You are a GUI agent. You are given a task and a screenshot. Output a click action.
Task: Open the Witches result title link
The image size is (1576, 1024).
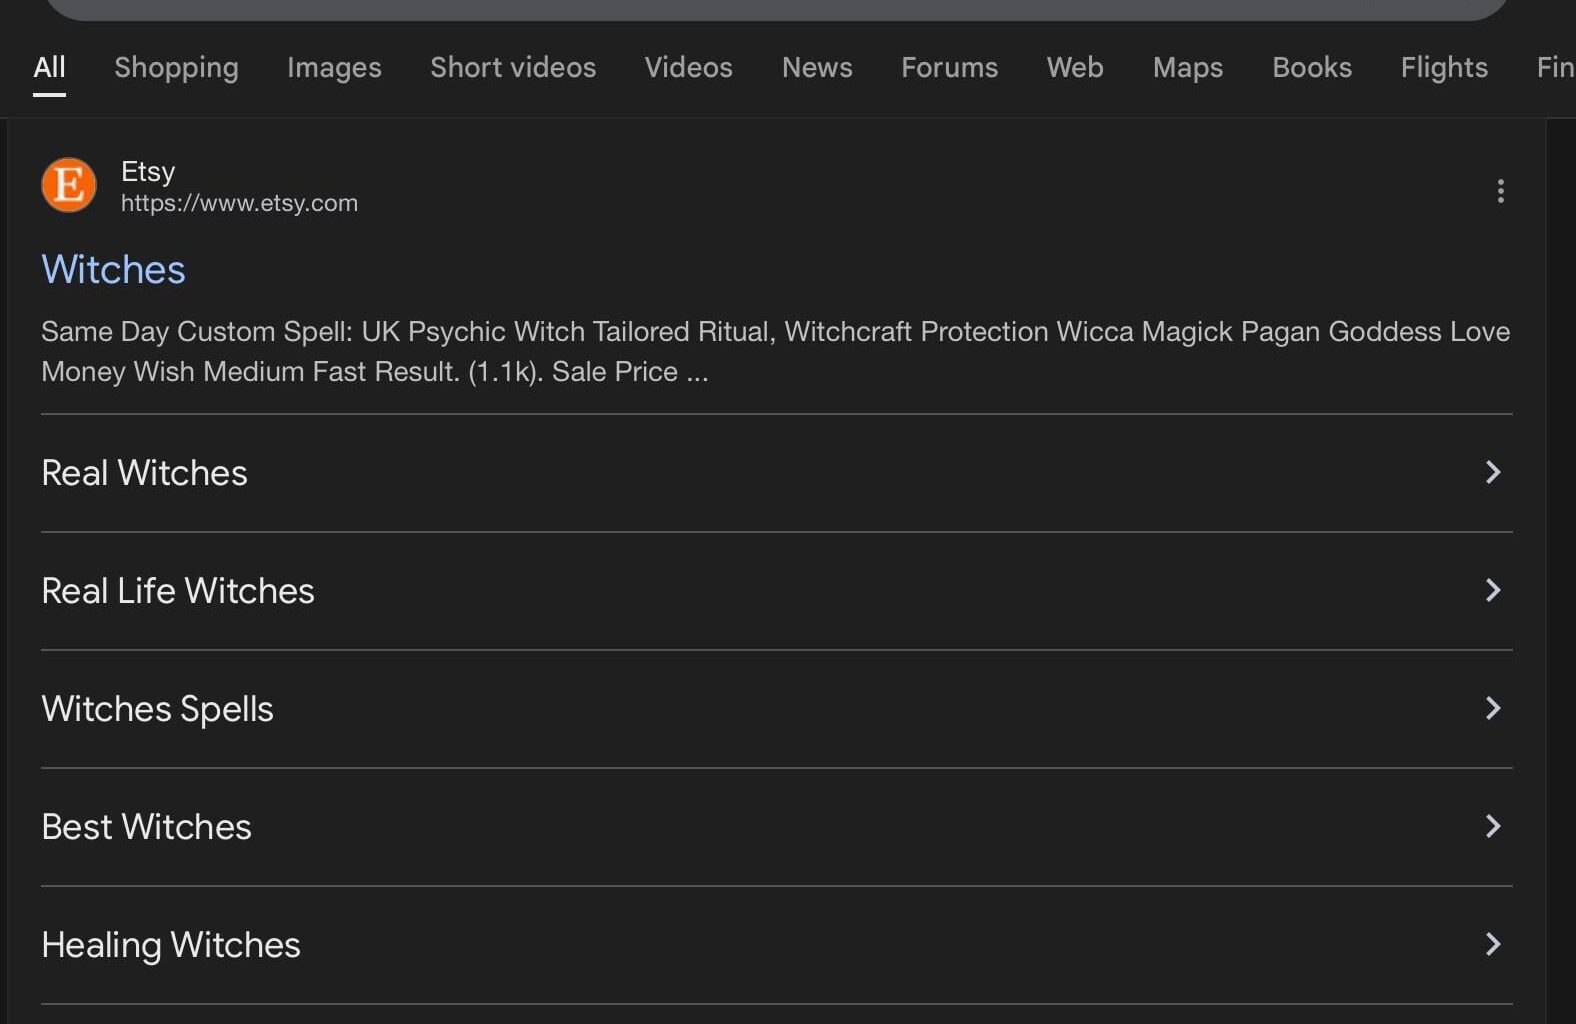(113, 270)
